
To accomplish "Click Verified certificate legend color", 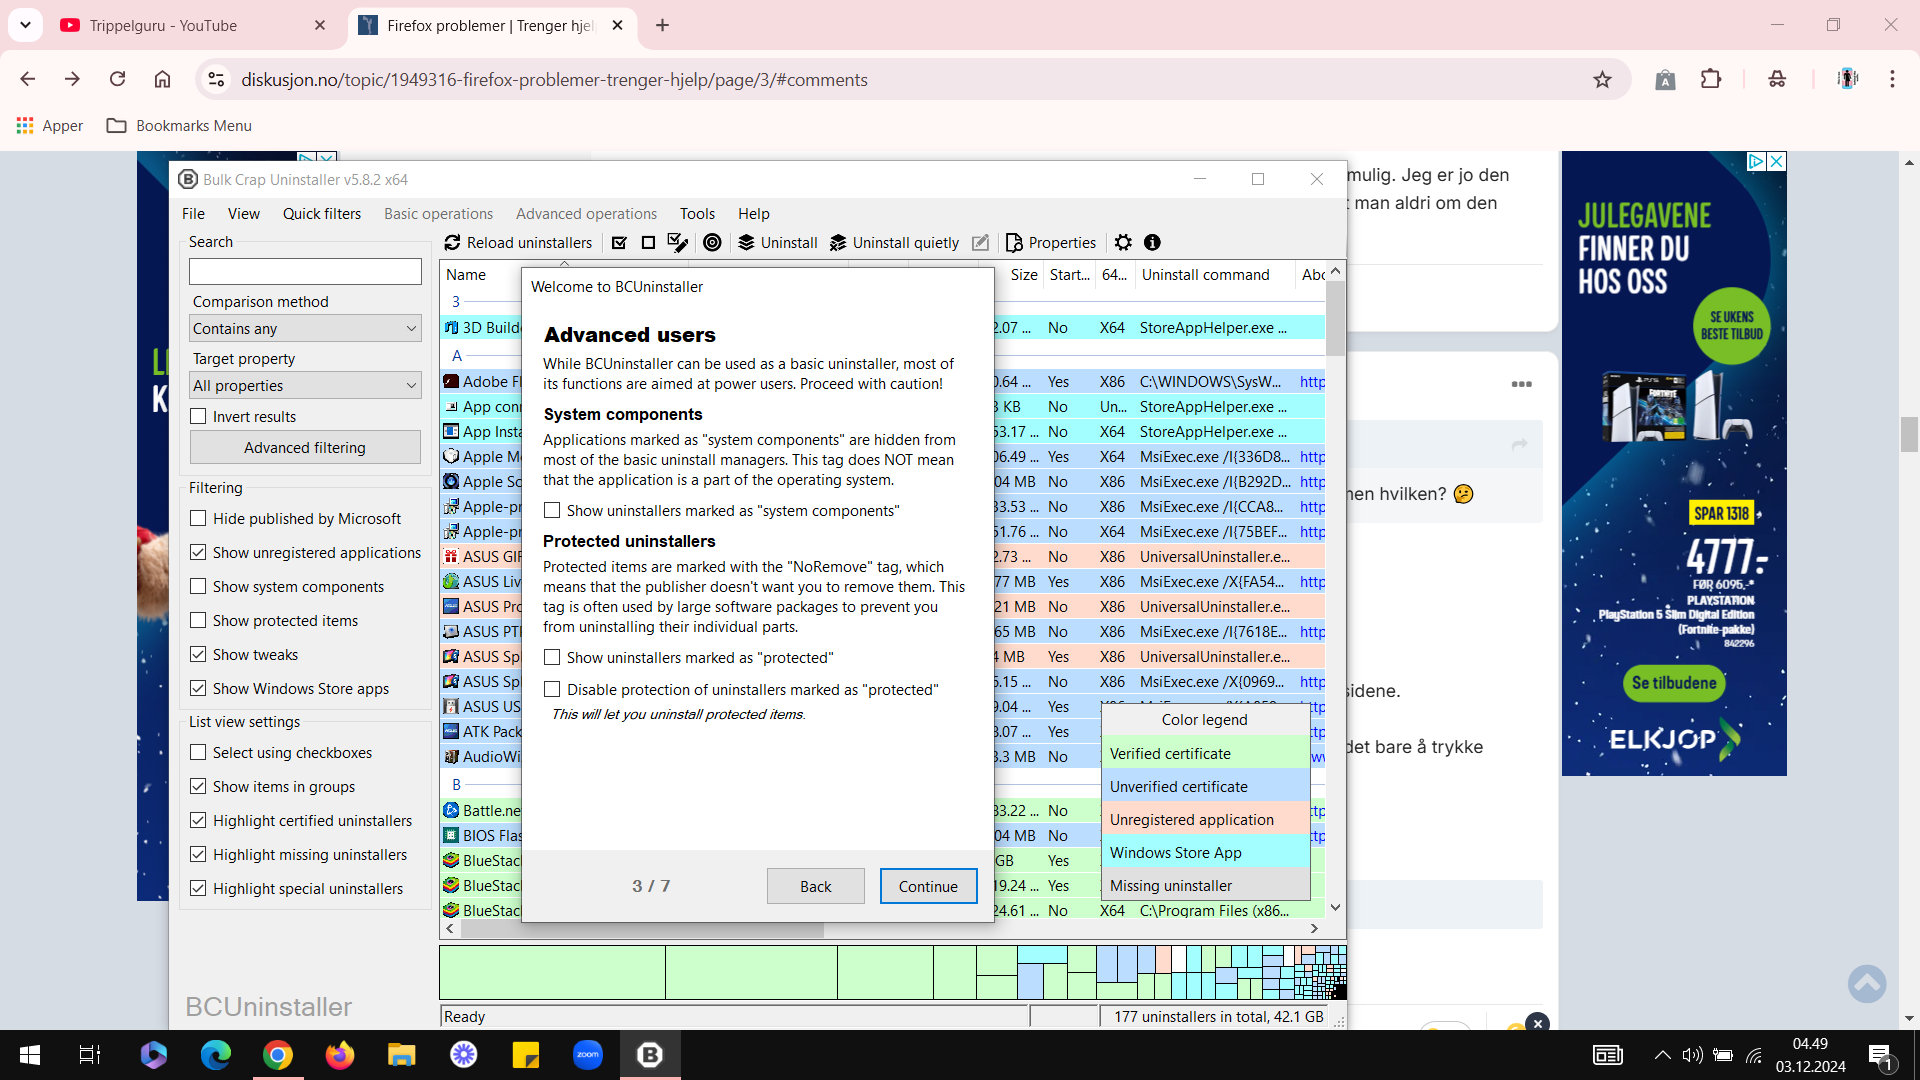I will pyautogui.click(x=1205, y=753).
